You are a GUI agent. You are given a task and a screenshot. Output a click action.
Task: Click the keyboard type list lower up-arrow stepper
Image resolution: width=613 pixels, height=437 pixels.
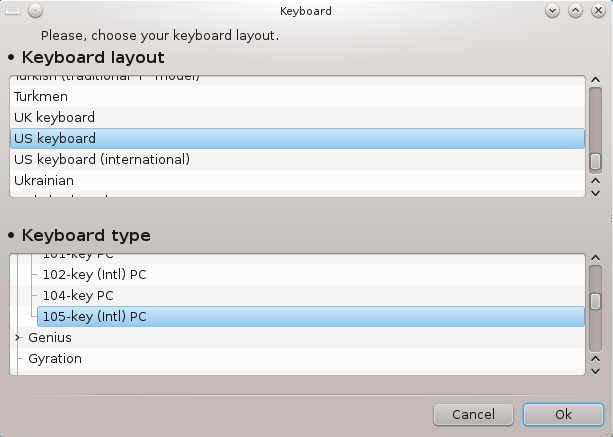595,359
